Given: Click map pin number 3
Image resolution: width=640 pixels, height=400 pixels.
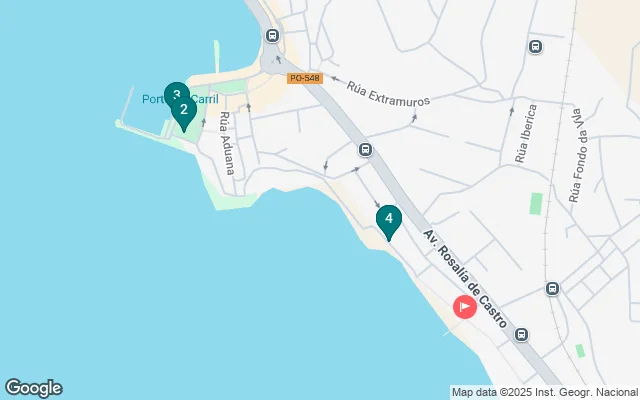Looking at the screenshot, I should pyautogui.click(x=176, y=91).
